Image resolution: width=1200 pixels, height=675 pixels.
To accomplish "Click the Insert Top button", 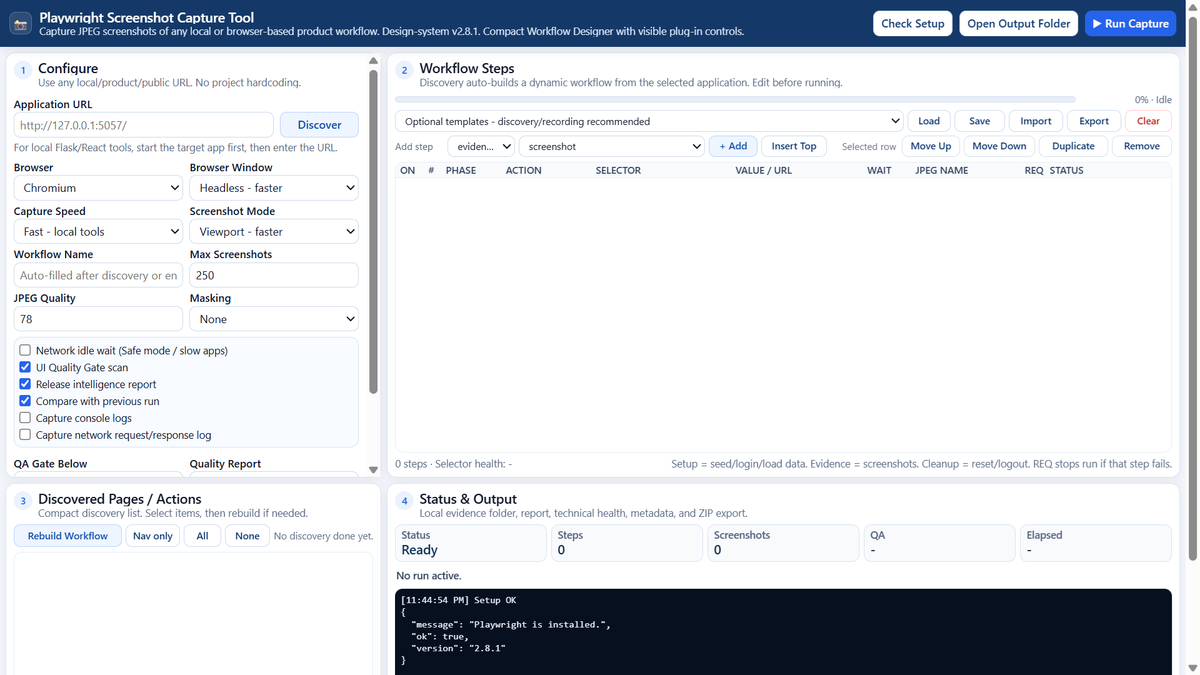I will [794, 146].
